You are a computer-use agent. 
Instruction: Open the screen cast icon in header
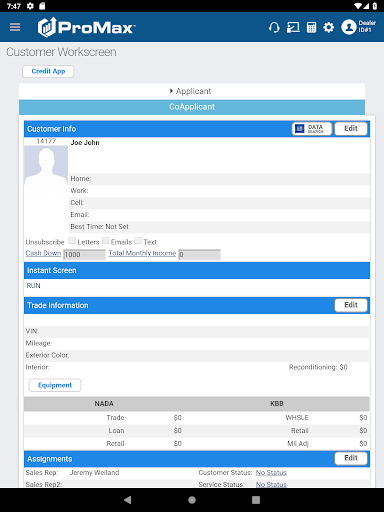point(293,27)
